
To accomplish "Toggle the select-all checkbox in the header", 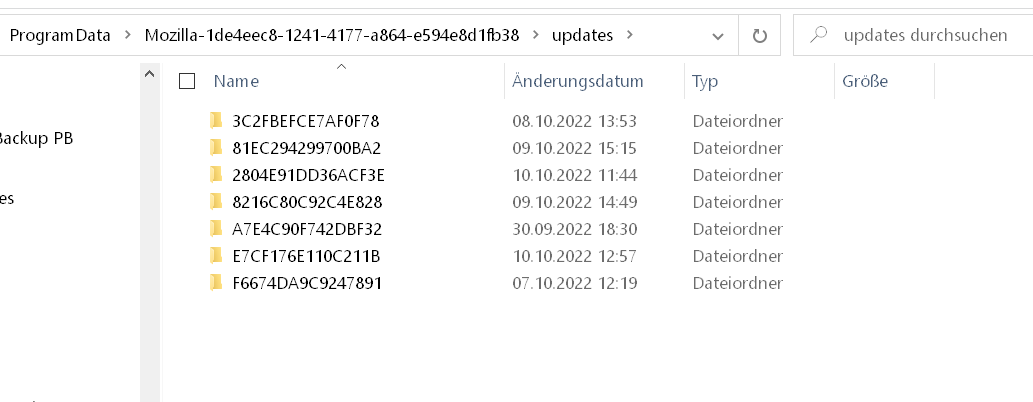I will (x=187, y=81).
